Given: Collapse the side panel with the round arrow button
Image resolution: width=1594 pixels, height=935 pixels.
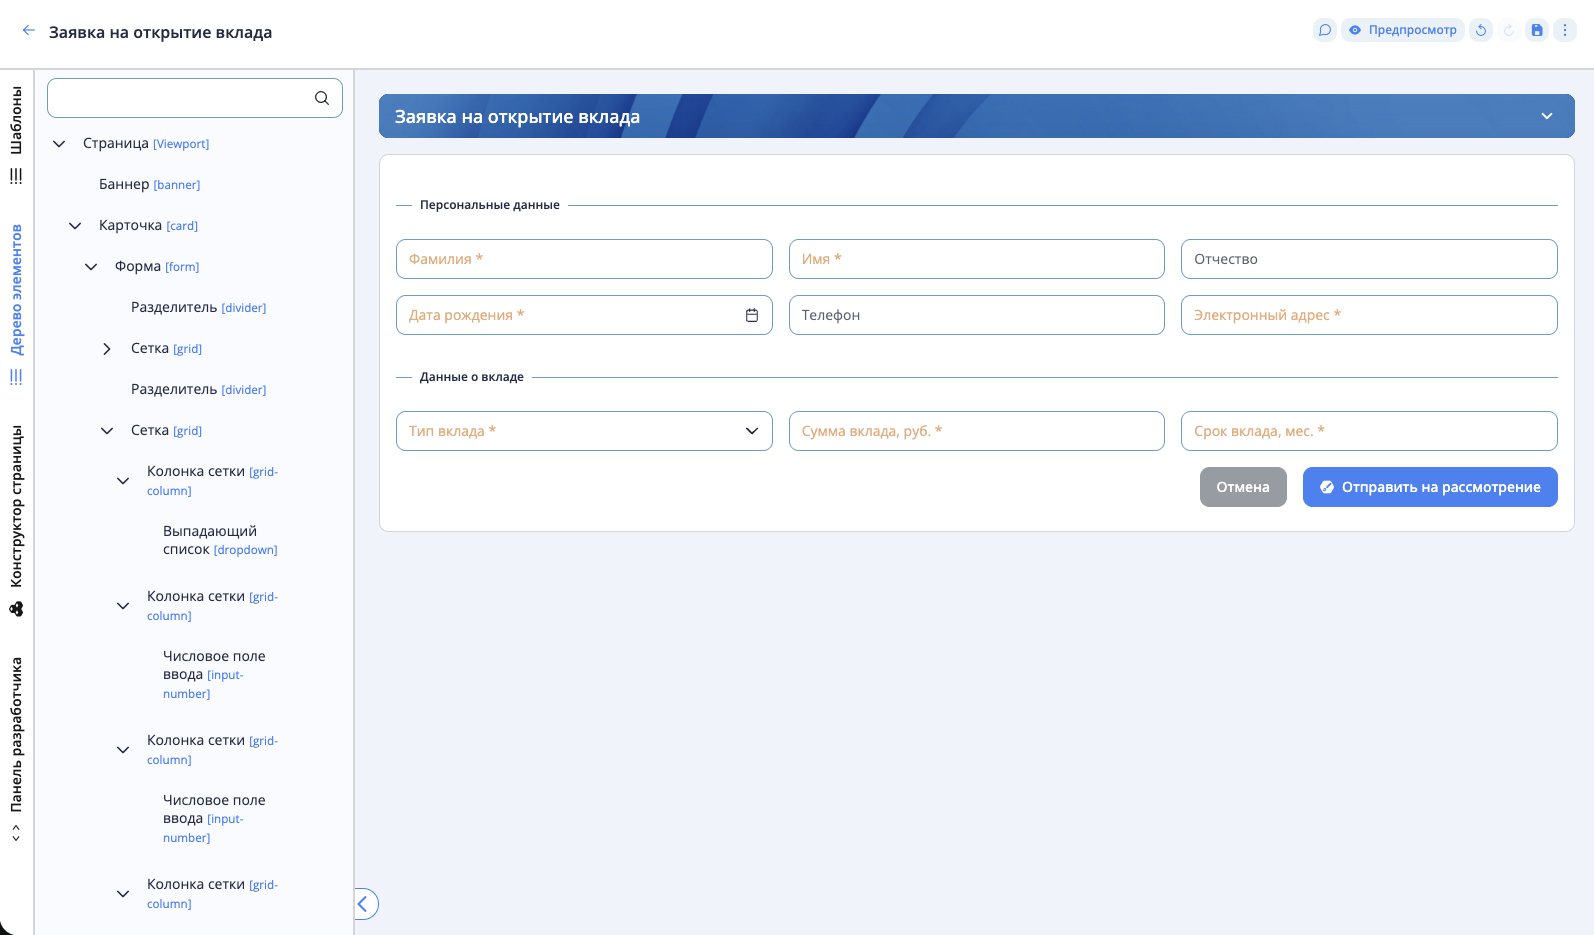Looking at the screenshot, I should [364, 904].
